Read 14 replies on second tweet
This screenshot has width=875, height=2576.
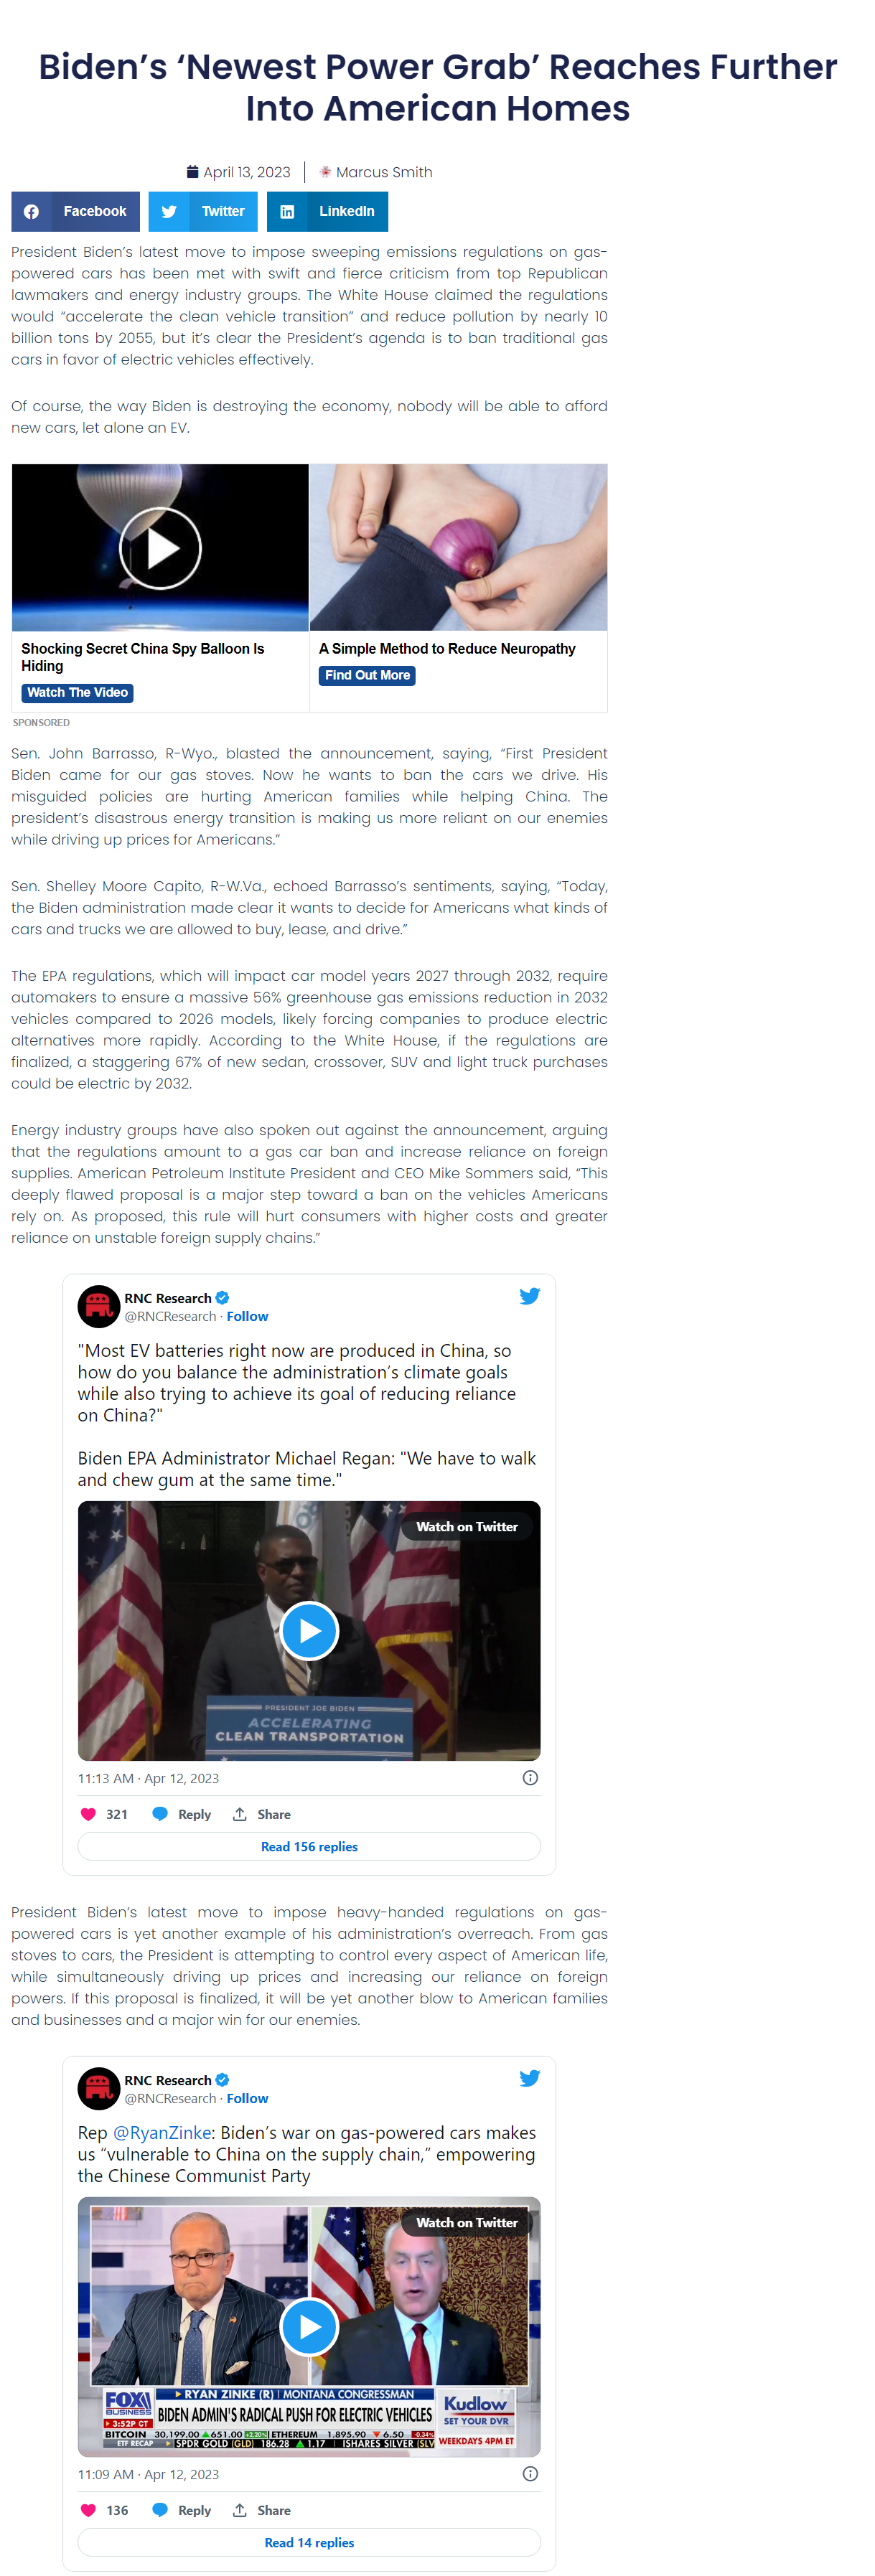click(x=309, y=2543)
